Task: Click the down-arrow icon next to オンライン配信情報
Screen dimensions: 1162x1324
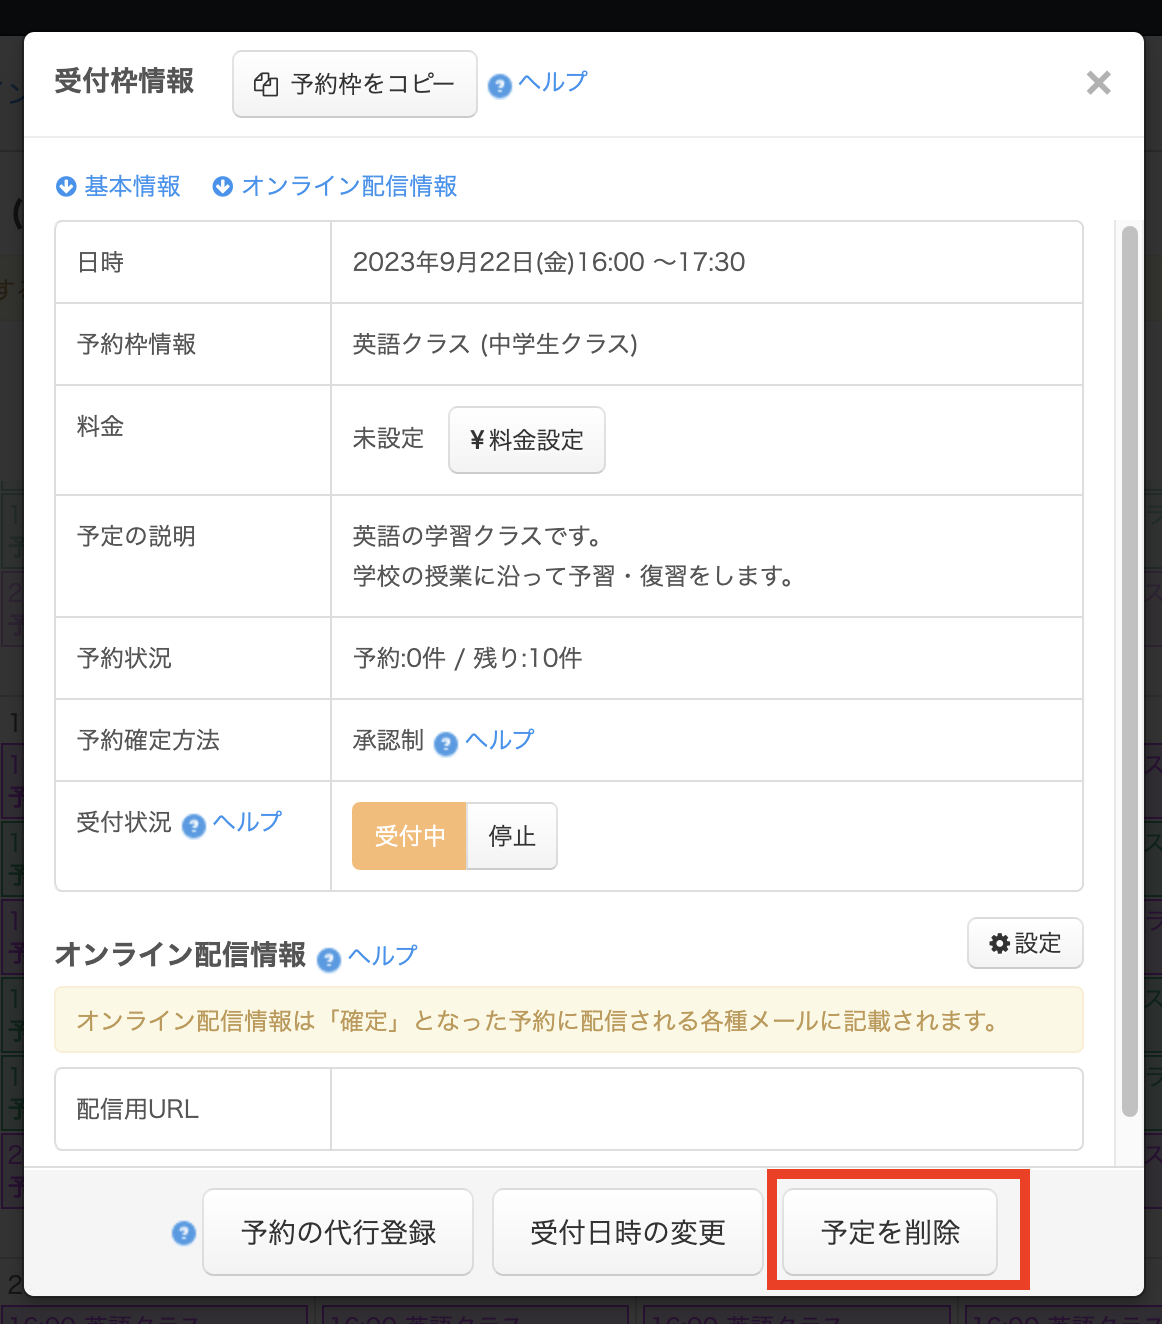Action: 223,187
